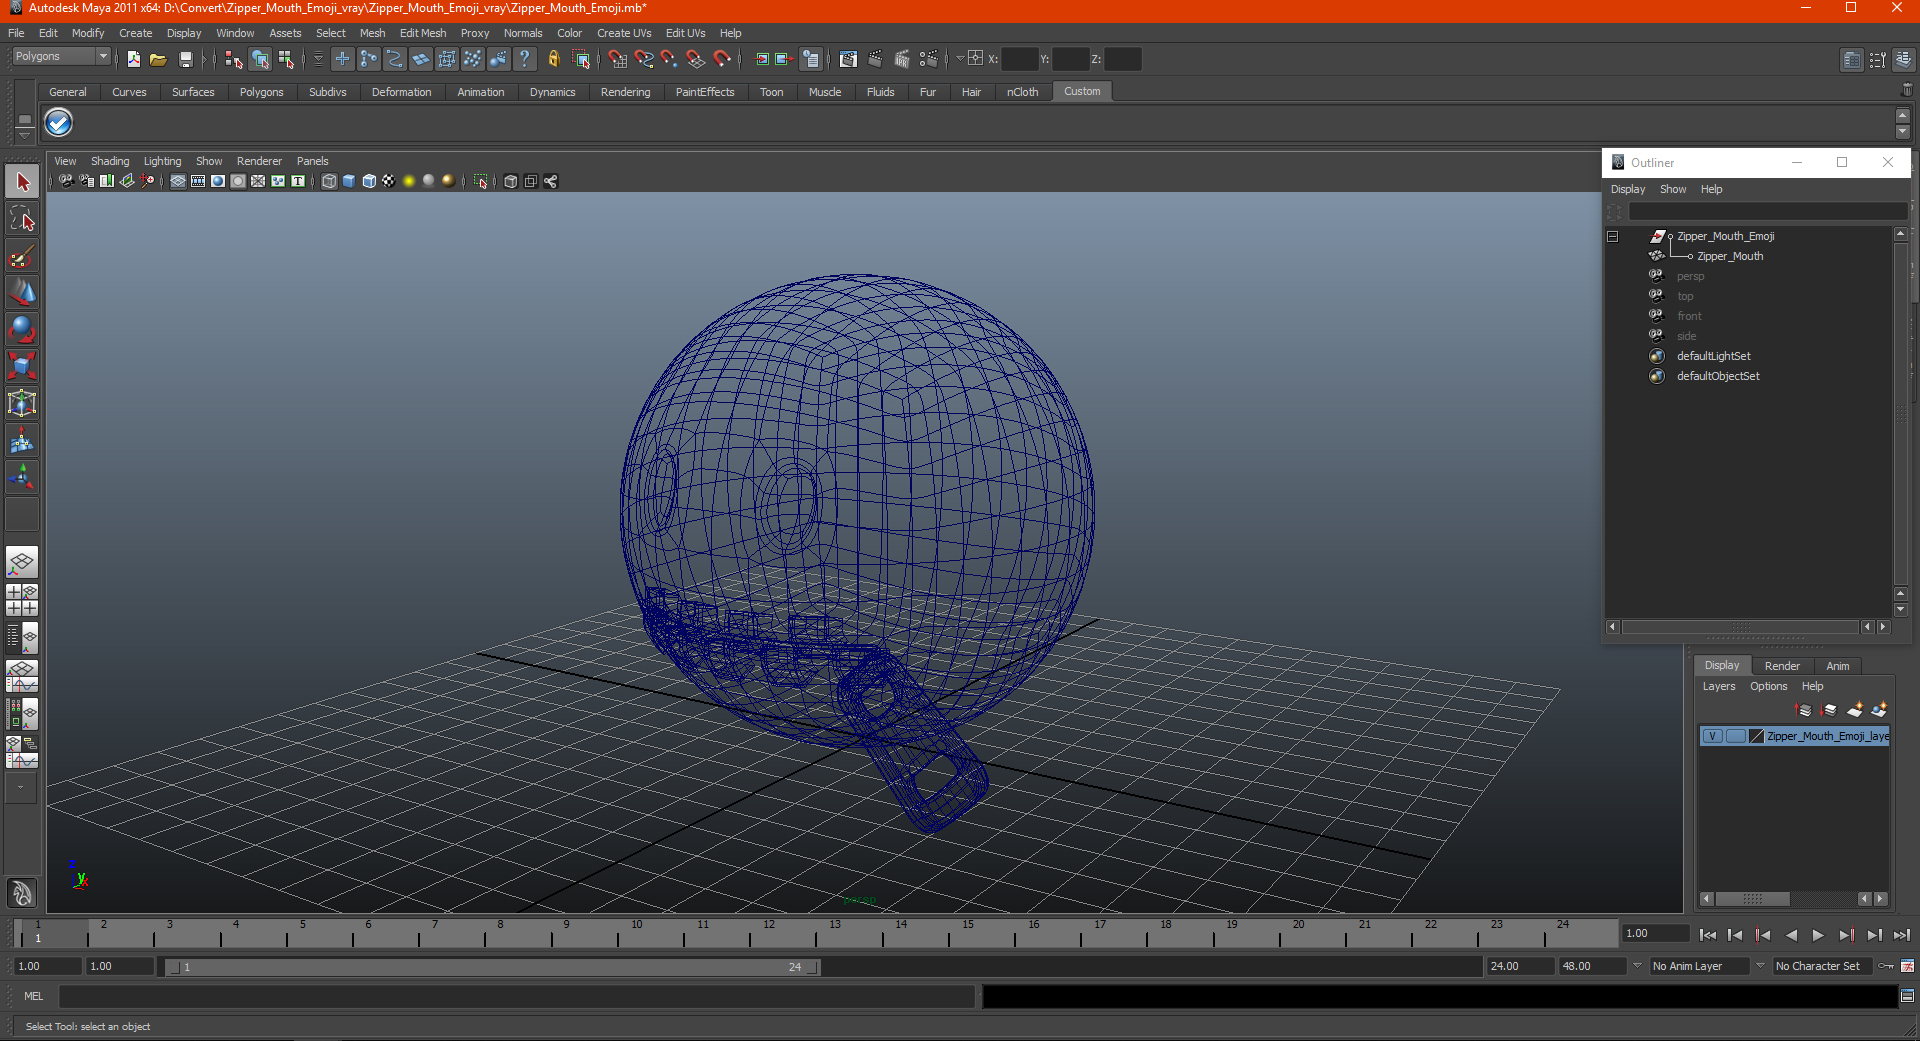Switch to the Polygons shelf tab
Image resolution: width=1920 pixels, height=1041 pixels.
tap(261, 92)
